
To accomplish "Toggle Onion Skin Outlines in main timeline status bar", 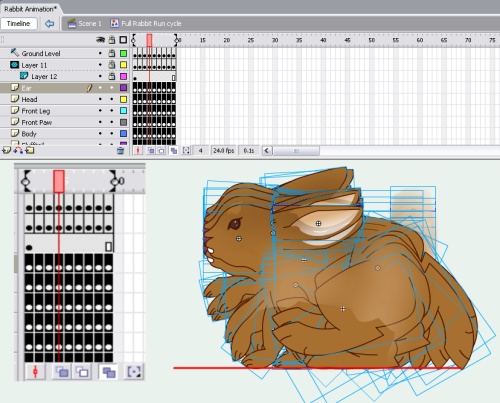I will [x=161, y=151].
